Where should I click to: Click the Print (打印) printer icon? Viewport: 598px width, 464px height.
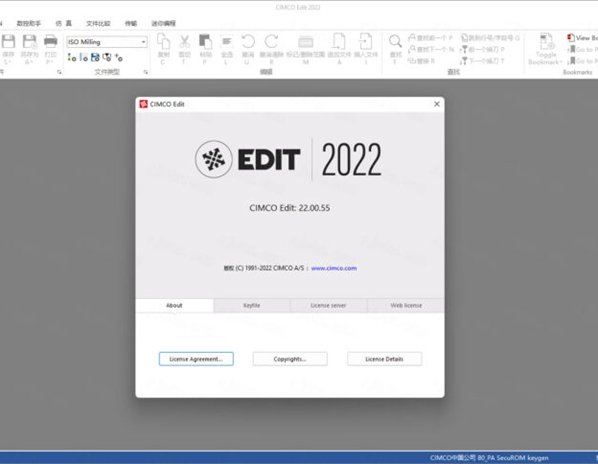coord(50,41)
